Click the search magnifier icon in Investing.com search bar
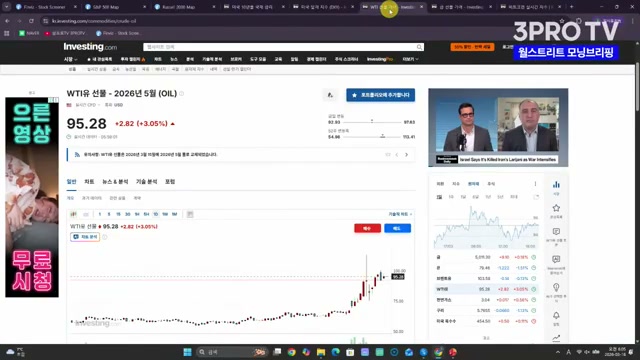Image resolution: width=640 pixels, height=360 pixels. pyautogui.click(x=419, y=47)
